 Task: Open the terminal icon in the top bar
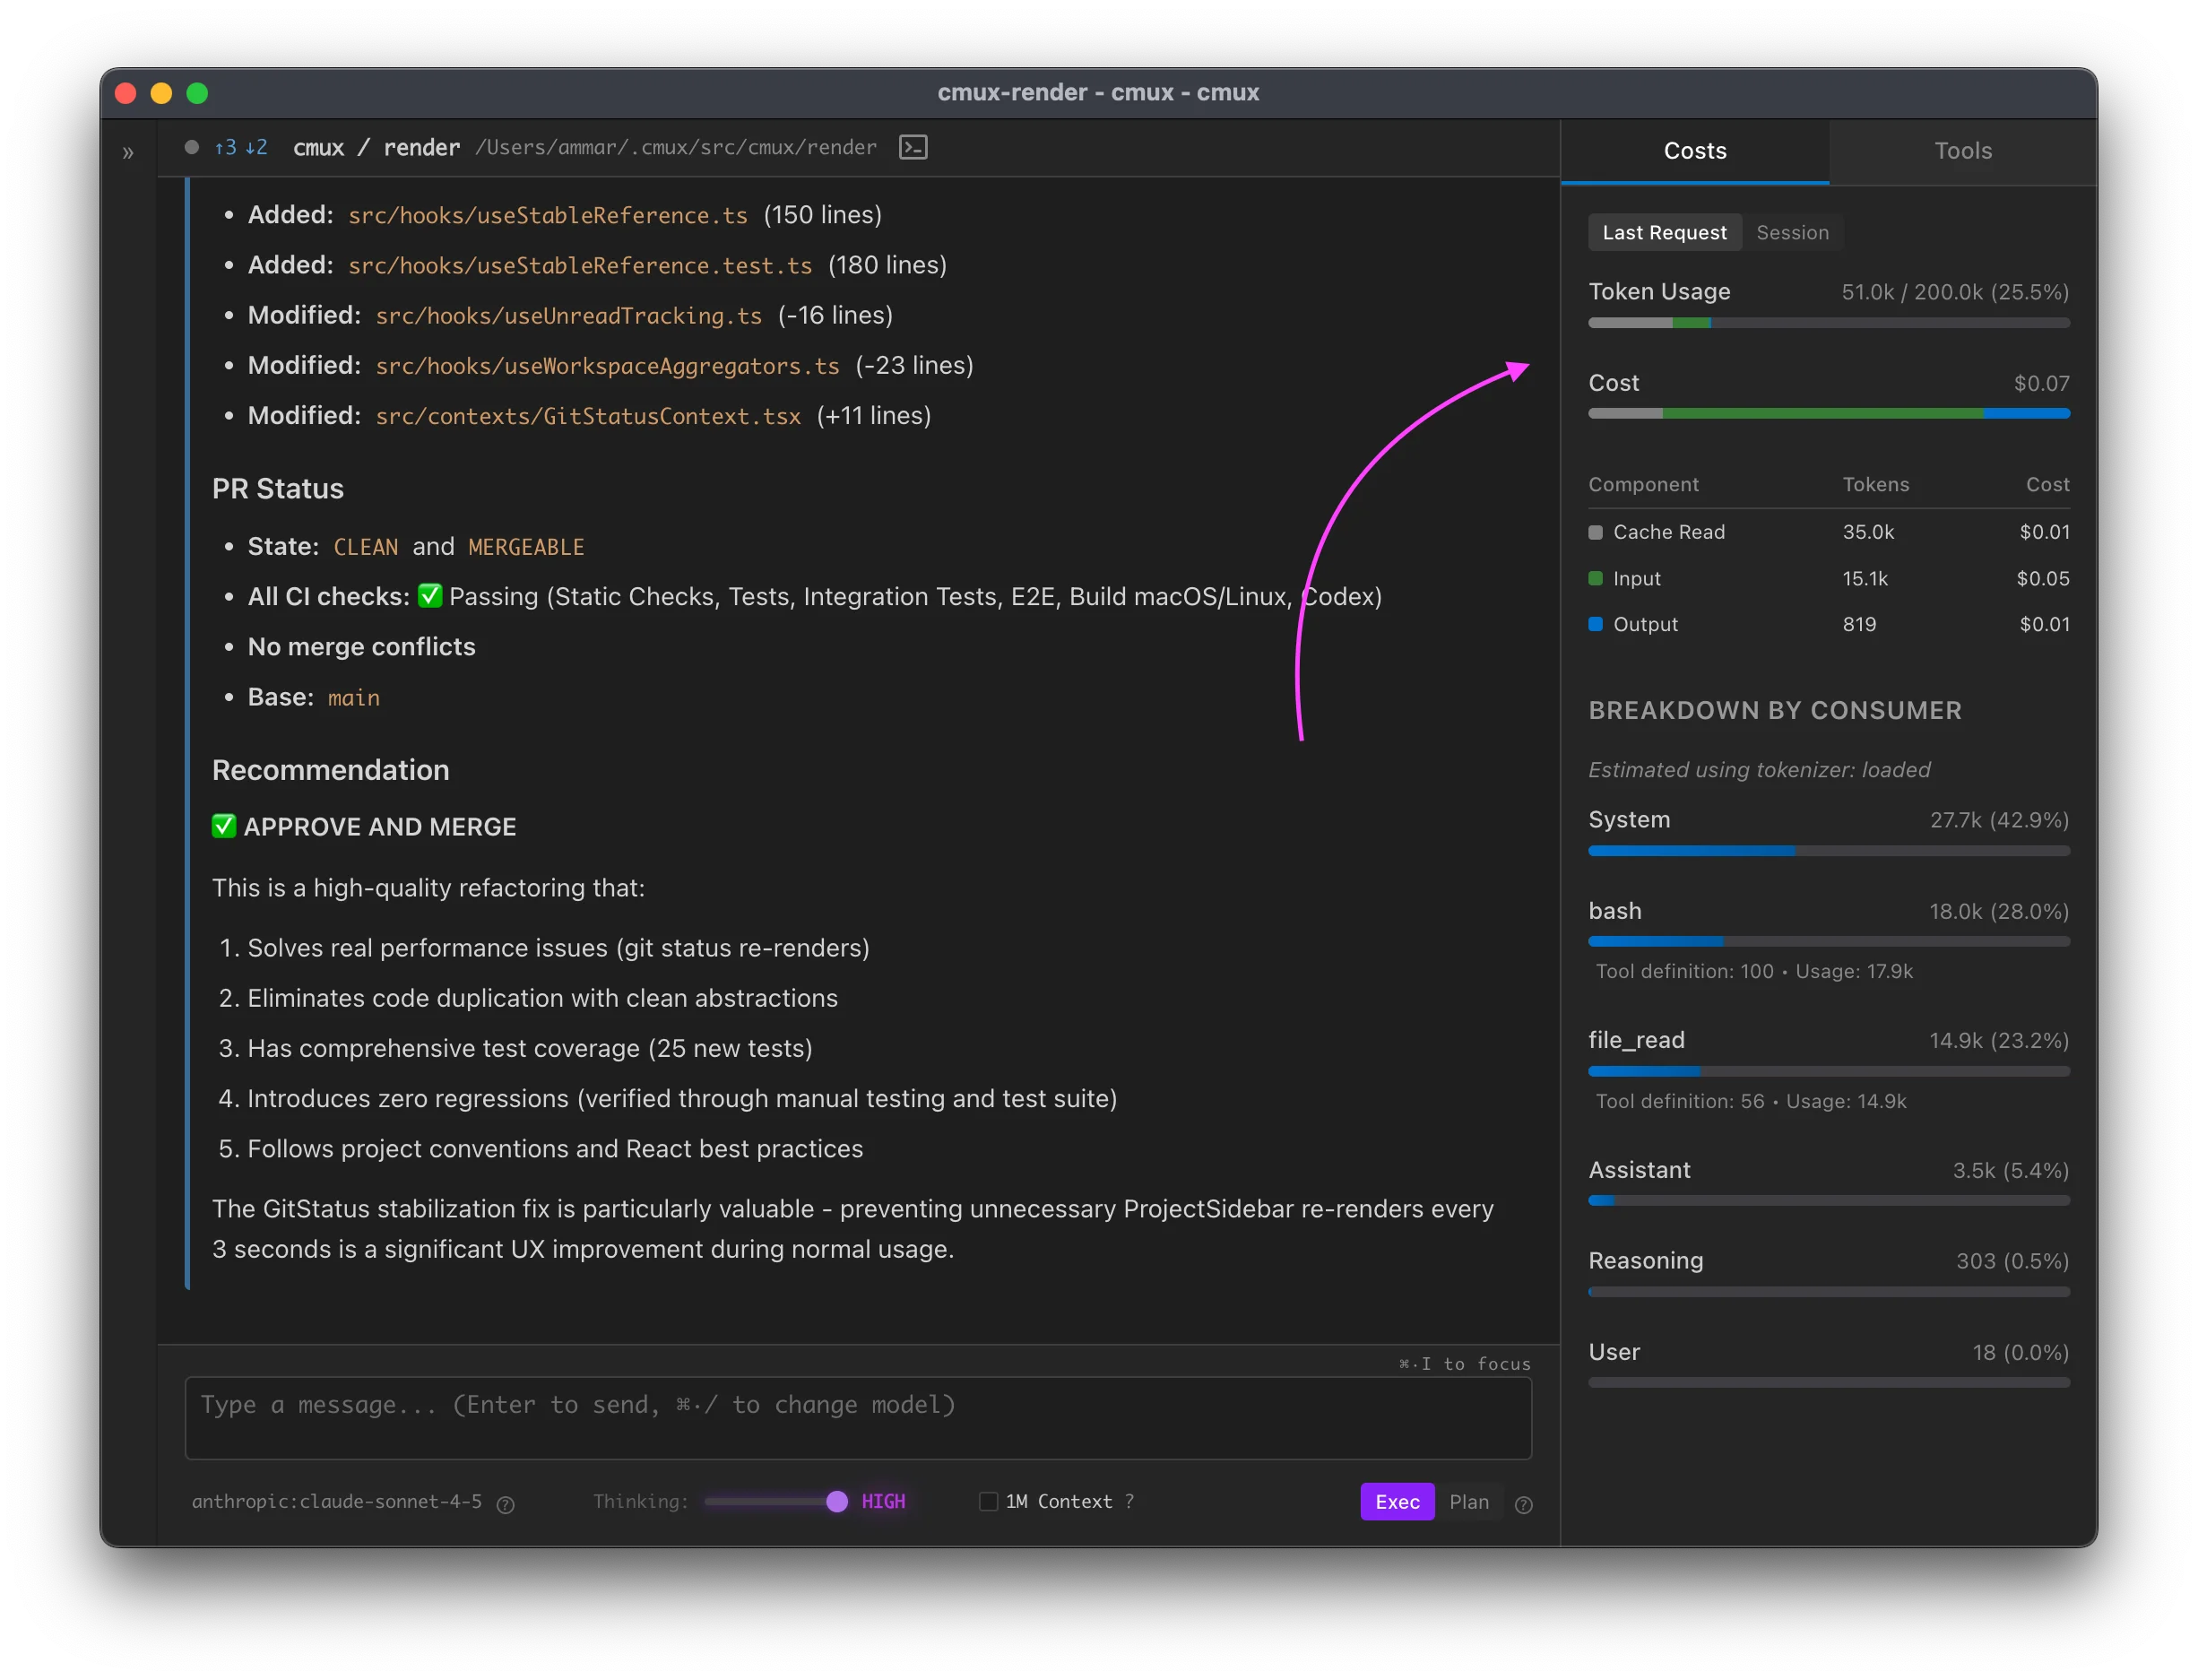(x=912, y=147)
